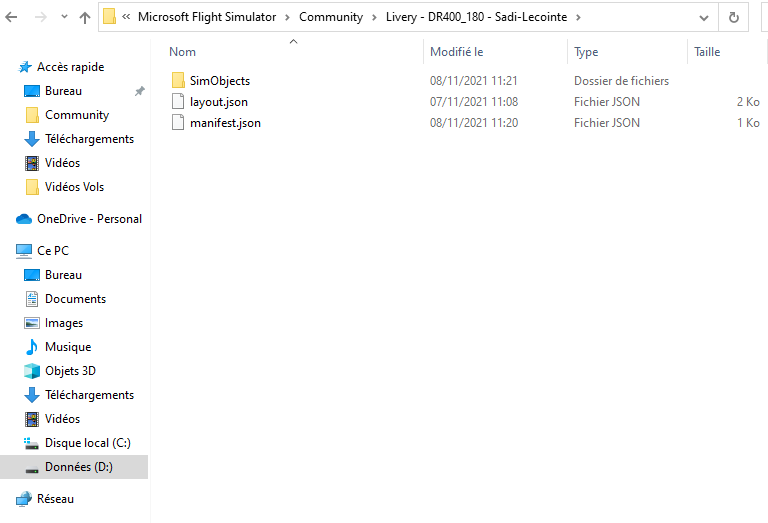Image resolution: width=768 pixels, height=523 pixels.
Task: Sort files by Modifié le column
Action: coord(456,52)
